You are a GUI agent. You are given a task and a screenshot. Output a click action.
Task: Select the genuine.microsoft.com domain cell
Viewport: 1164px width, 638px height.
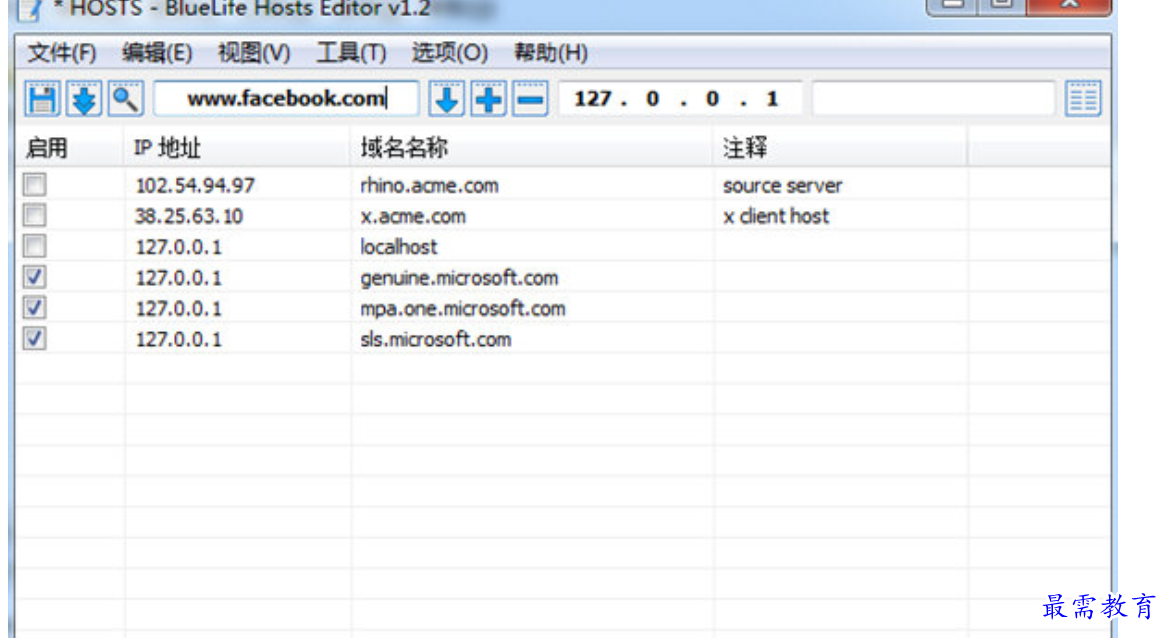tap(459, 278)
